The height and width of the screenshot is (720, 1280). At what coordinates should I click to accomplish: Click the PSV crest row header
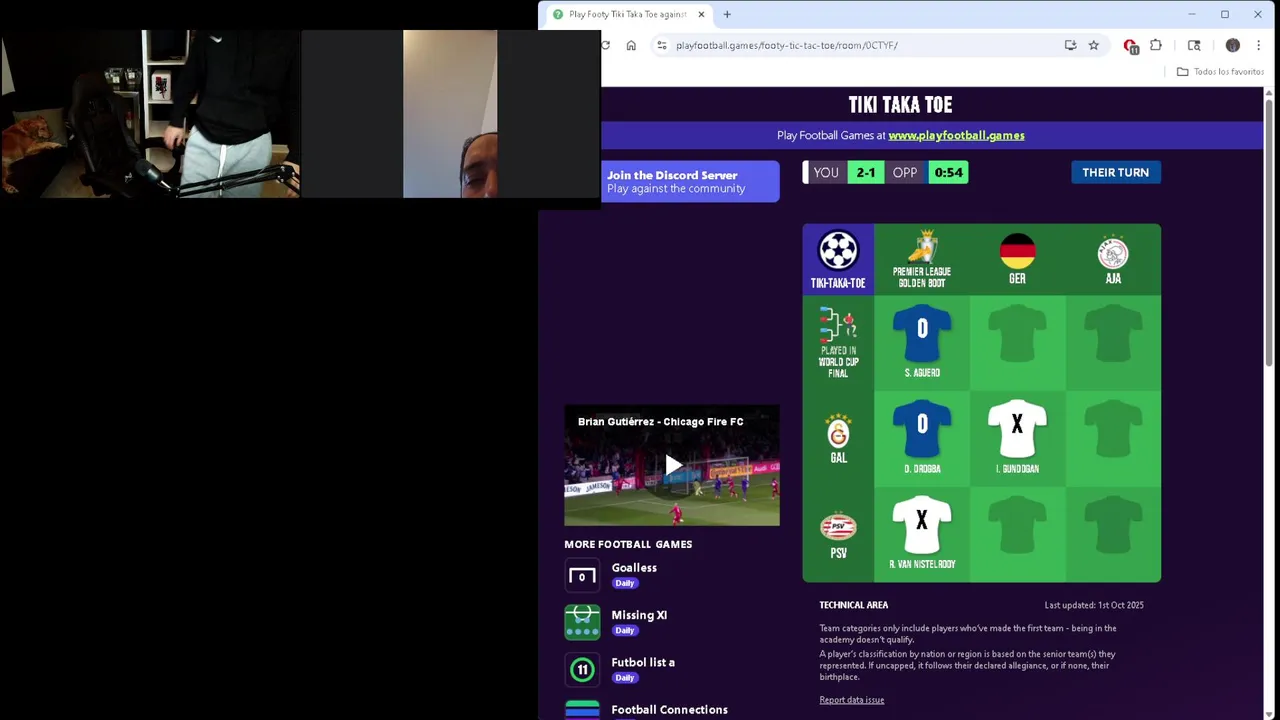click(x=838, y=528)
